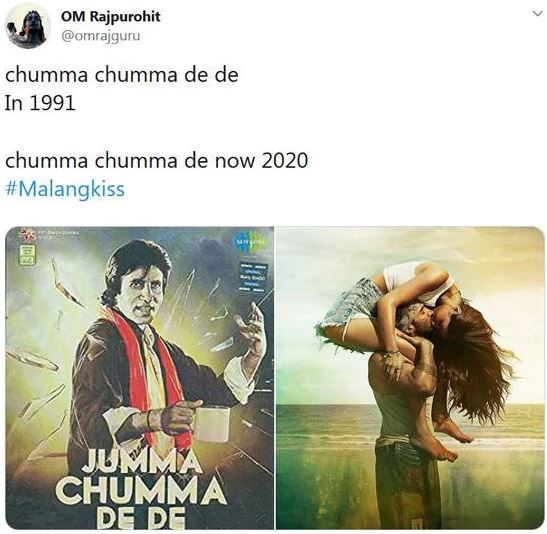
Task: Select the "In 1991" tweet line
Action: 40,103
